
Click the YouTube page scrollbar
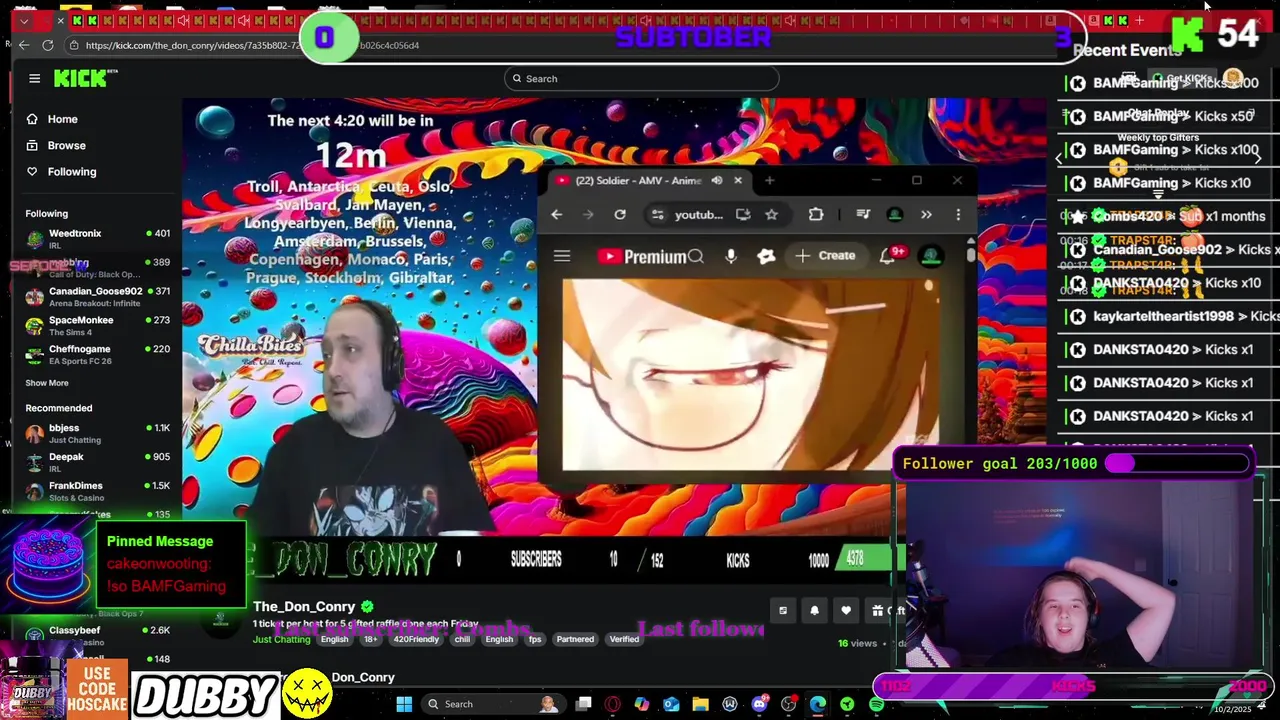pyautogui.click(x=970, y=254)
